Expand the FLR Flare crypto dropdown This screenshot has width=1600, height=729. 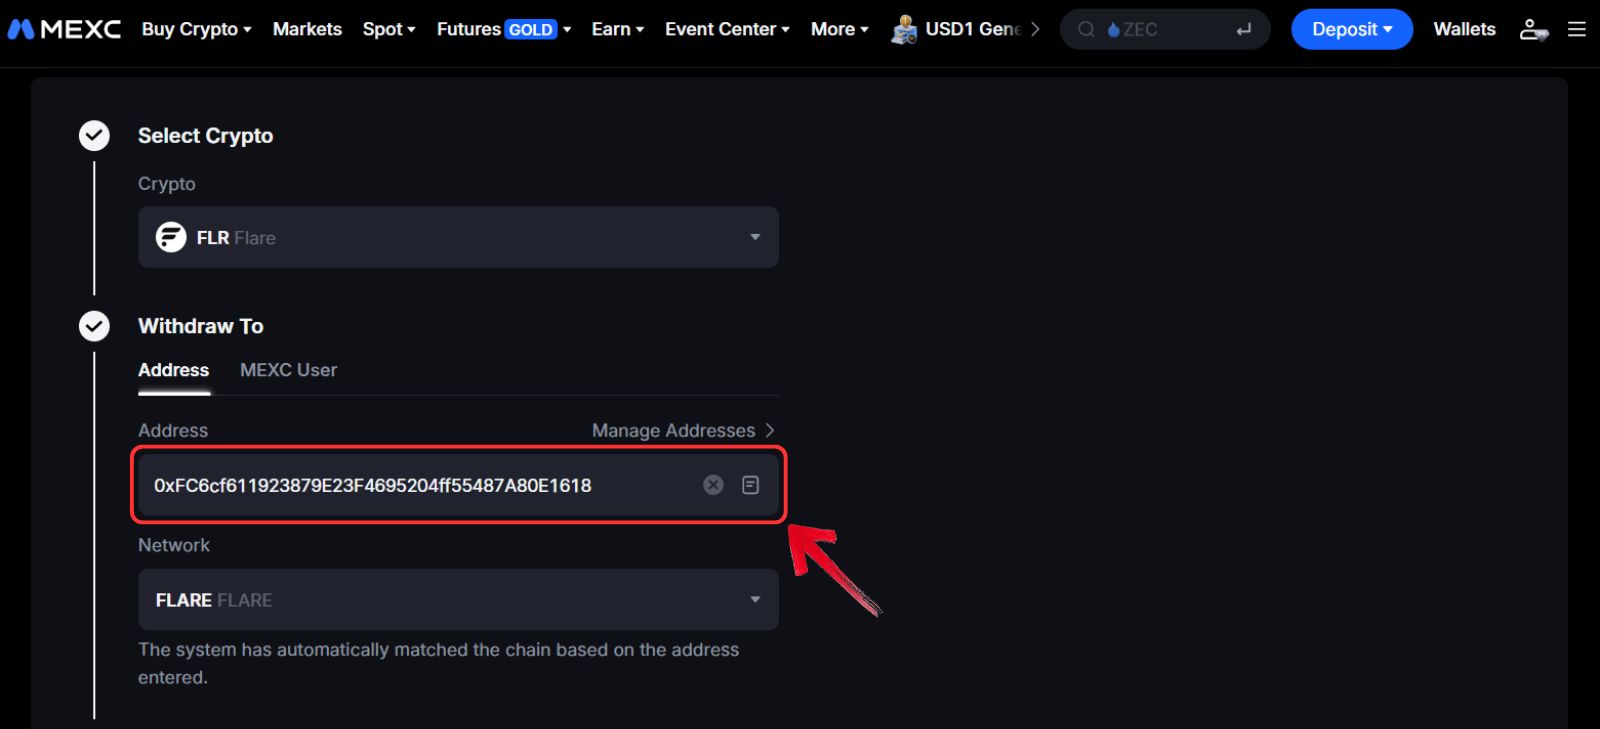pyautogui.click(x=755, y=237)
